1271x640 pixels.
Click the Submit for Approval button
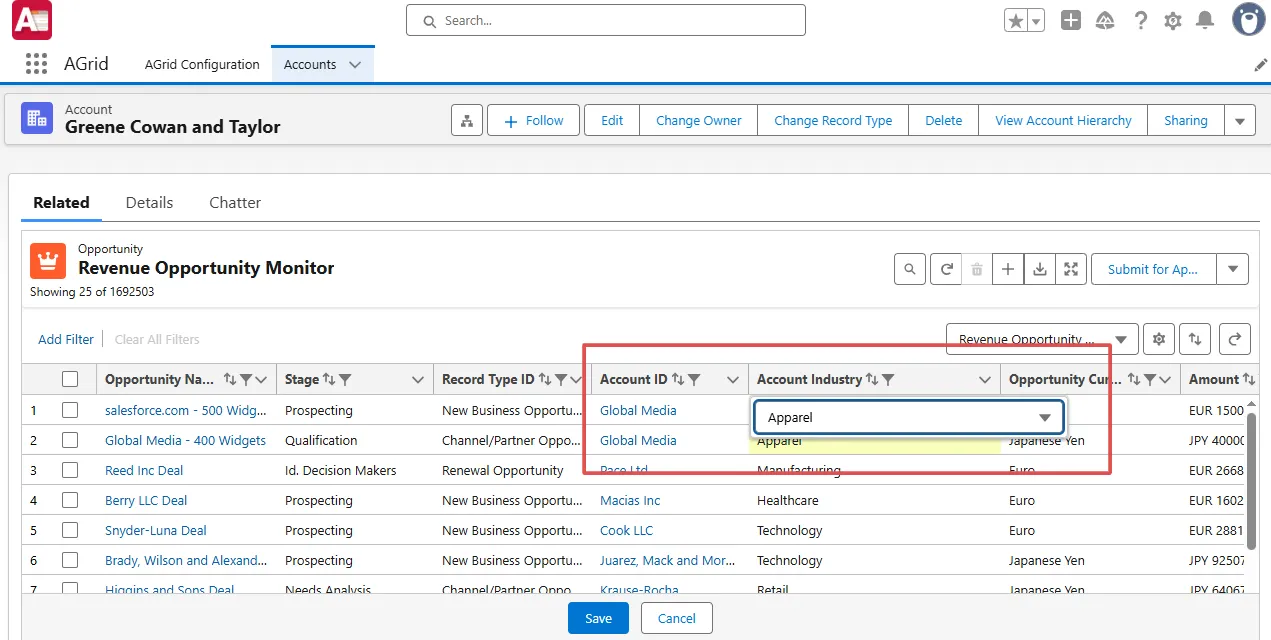1153,269
